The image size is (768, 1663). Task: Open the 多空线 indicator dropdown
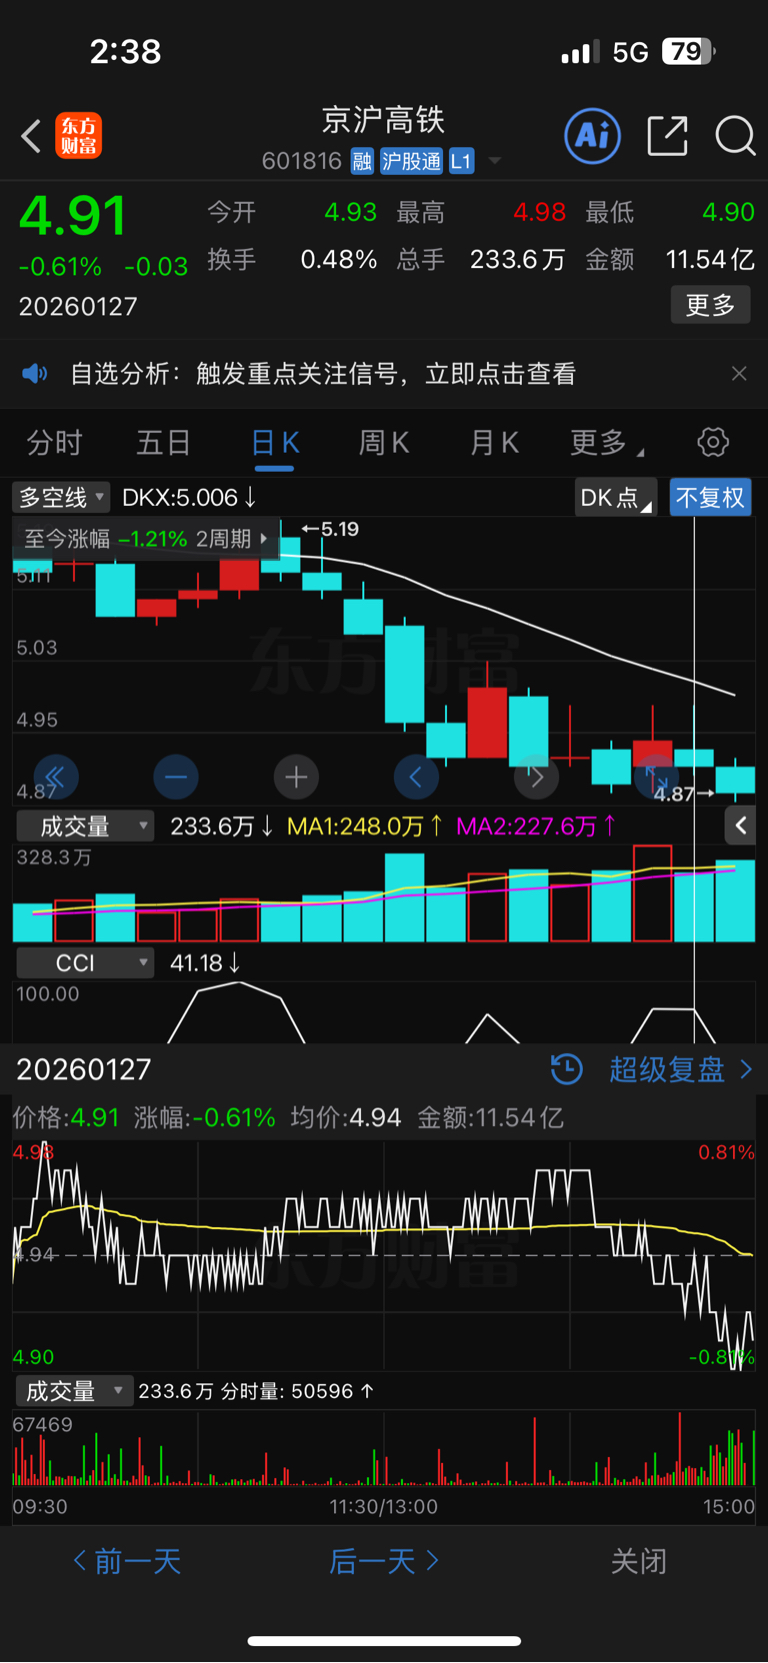(x=60, y=497)
